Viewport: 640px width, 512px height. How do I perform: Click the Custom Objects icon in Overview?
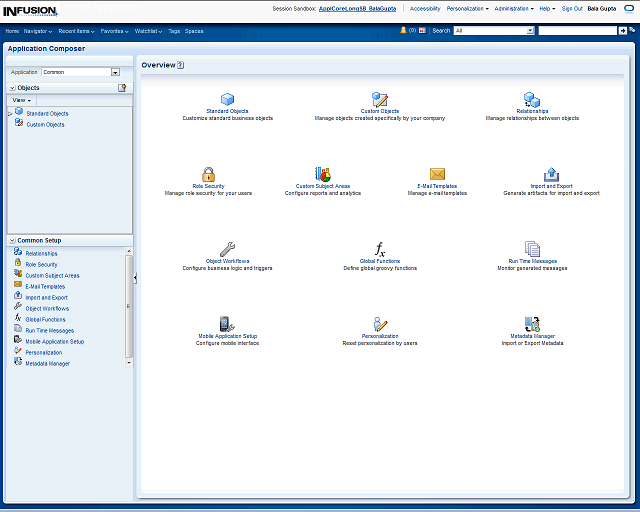coord(379,99)
